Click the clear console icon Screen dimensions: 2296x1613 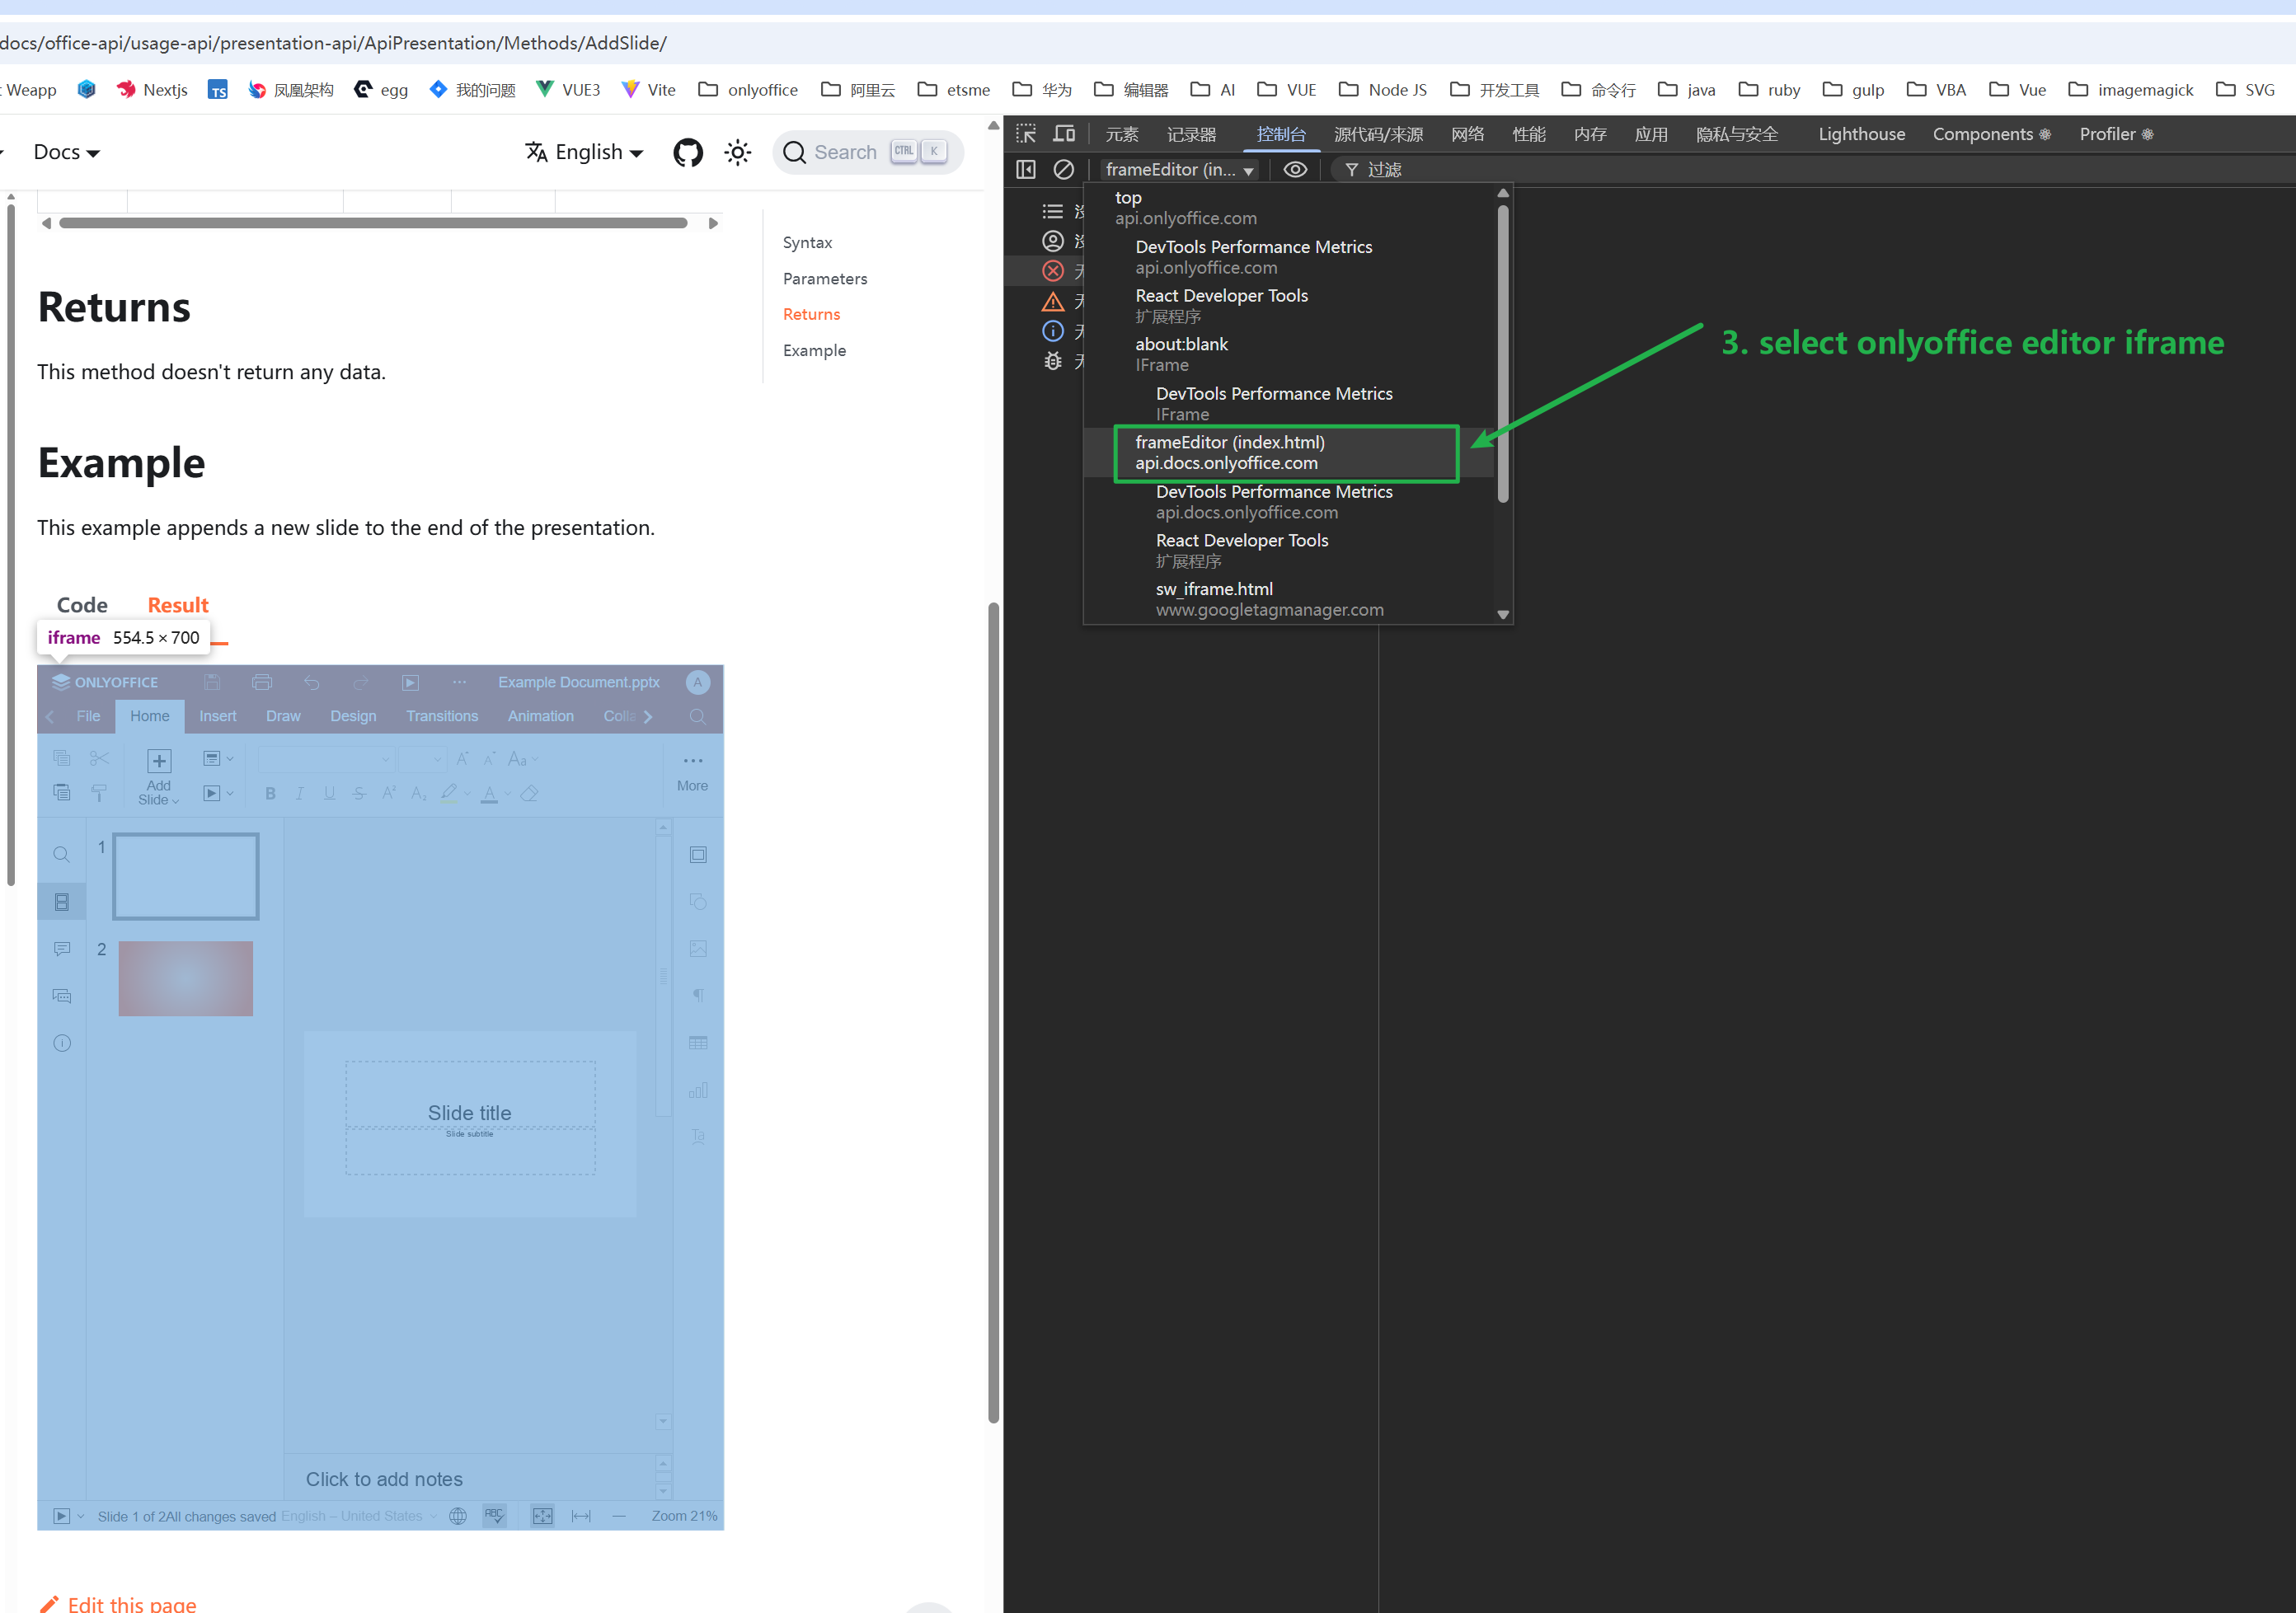pyautogui.click(x=1064, y=169)
